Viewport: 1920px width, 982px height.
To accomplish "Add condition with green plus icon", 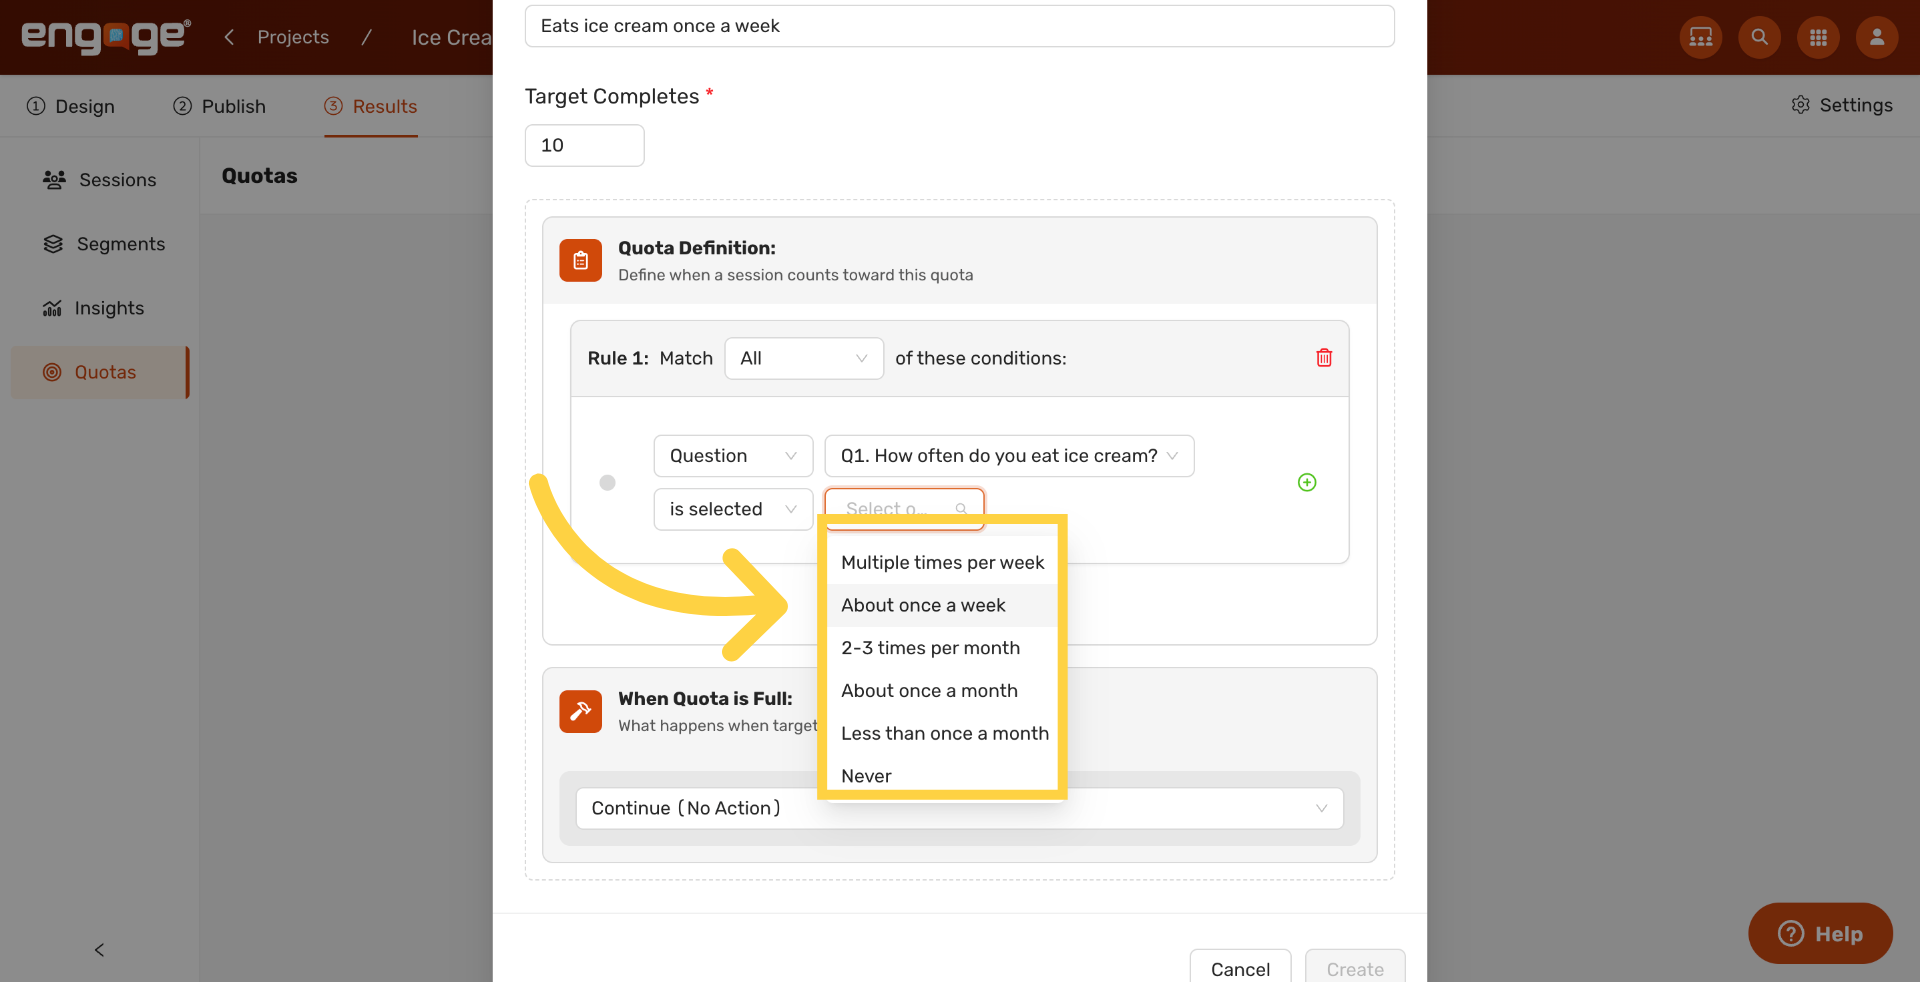I will pos(1307,482).
